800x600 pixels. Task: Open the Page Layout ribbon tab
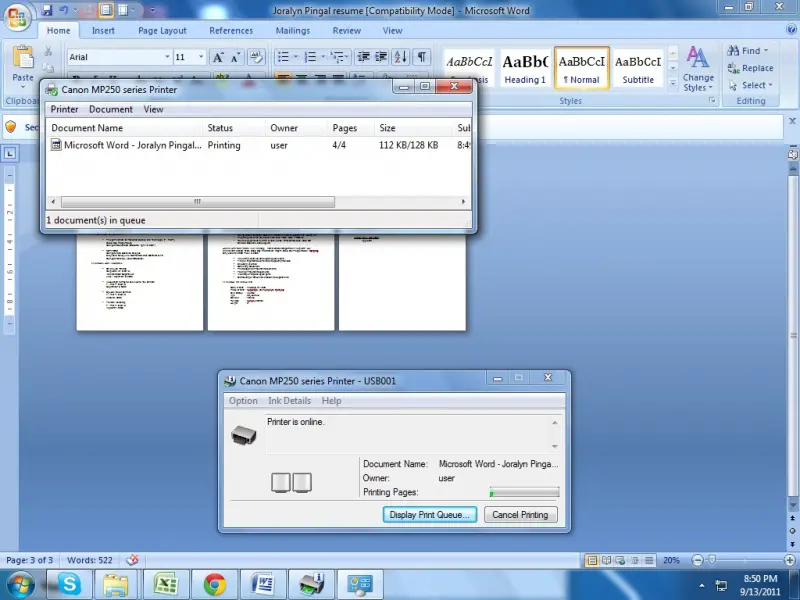[x=162, y=31]
